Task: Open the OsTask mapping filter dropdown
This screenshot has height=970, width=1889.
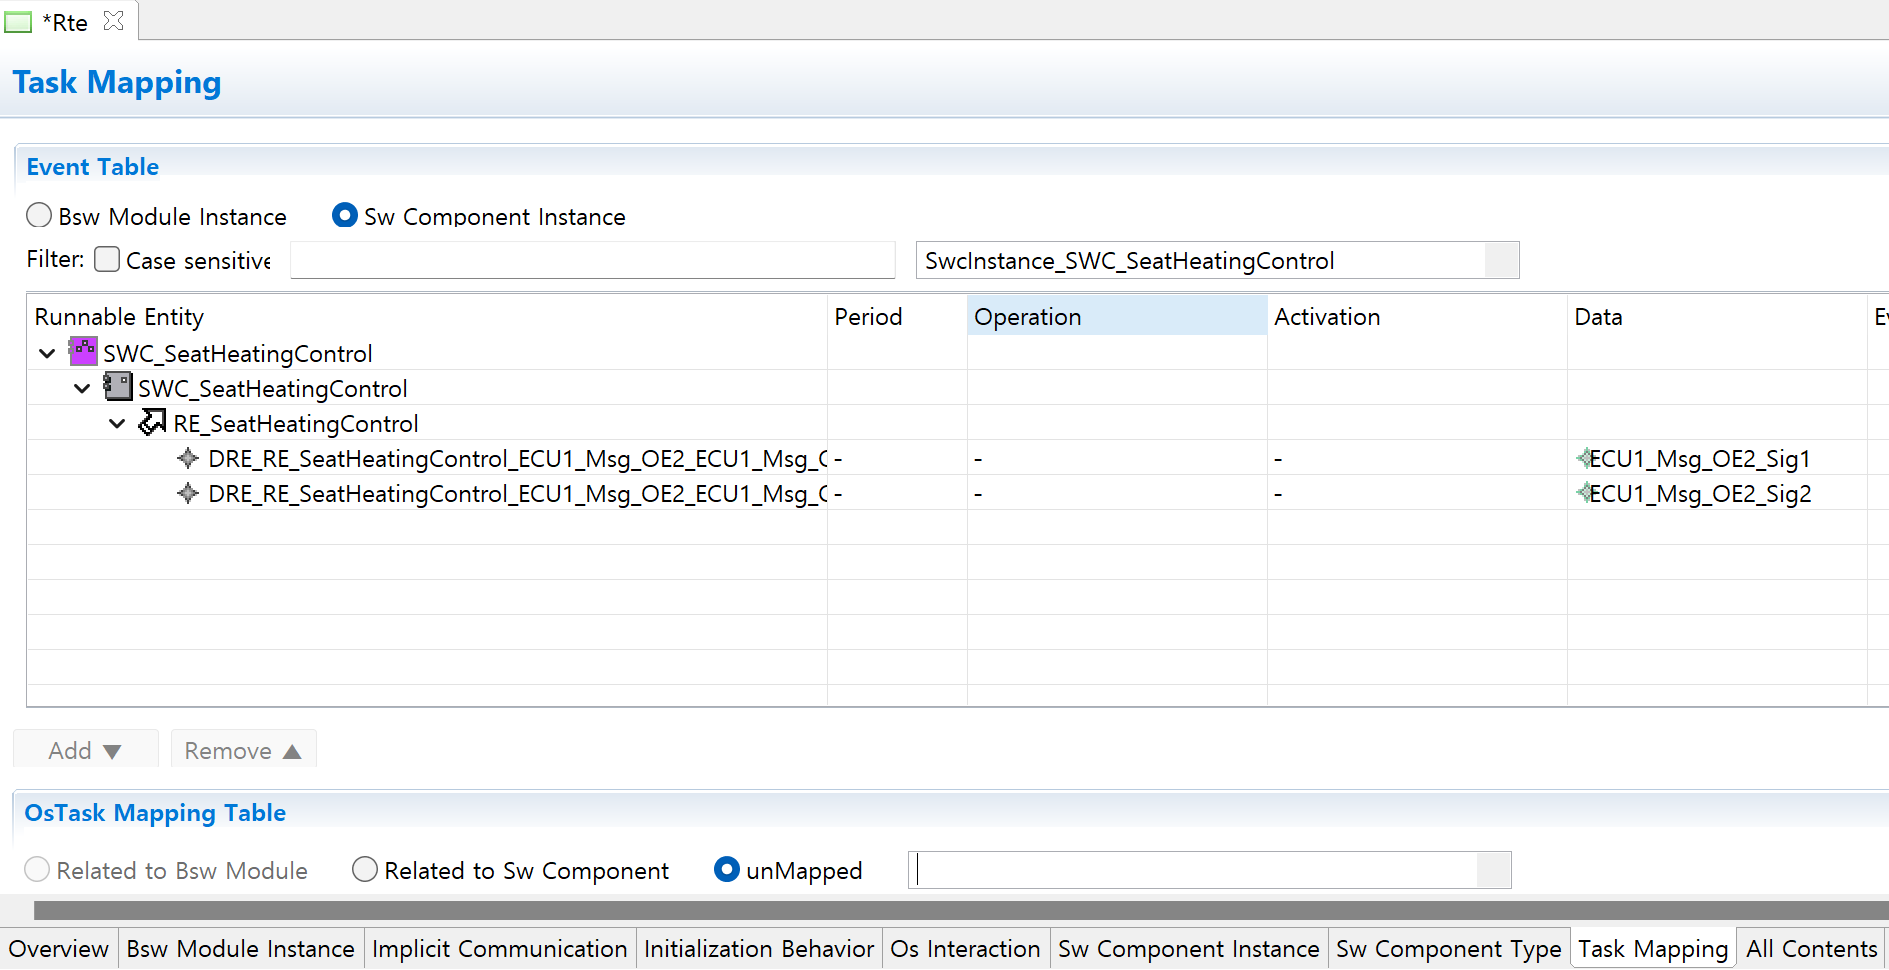Action: tap(1493, 870)
